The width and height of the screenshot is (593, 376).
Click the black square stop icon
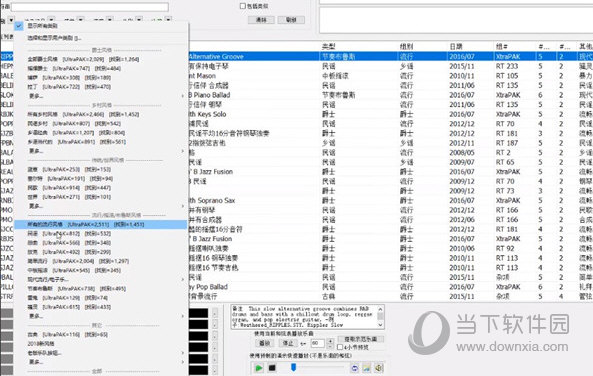point(272,368)
